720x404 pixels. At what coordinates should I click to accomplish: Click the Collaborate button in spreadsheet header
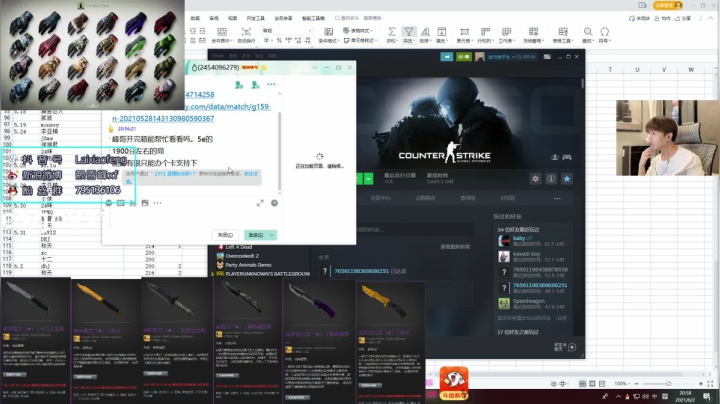(663, 18)
